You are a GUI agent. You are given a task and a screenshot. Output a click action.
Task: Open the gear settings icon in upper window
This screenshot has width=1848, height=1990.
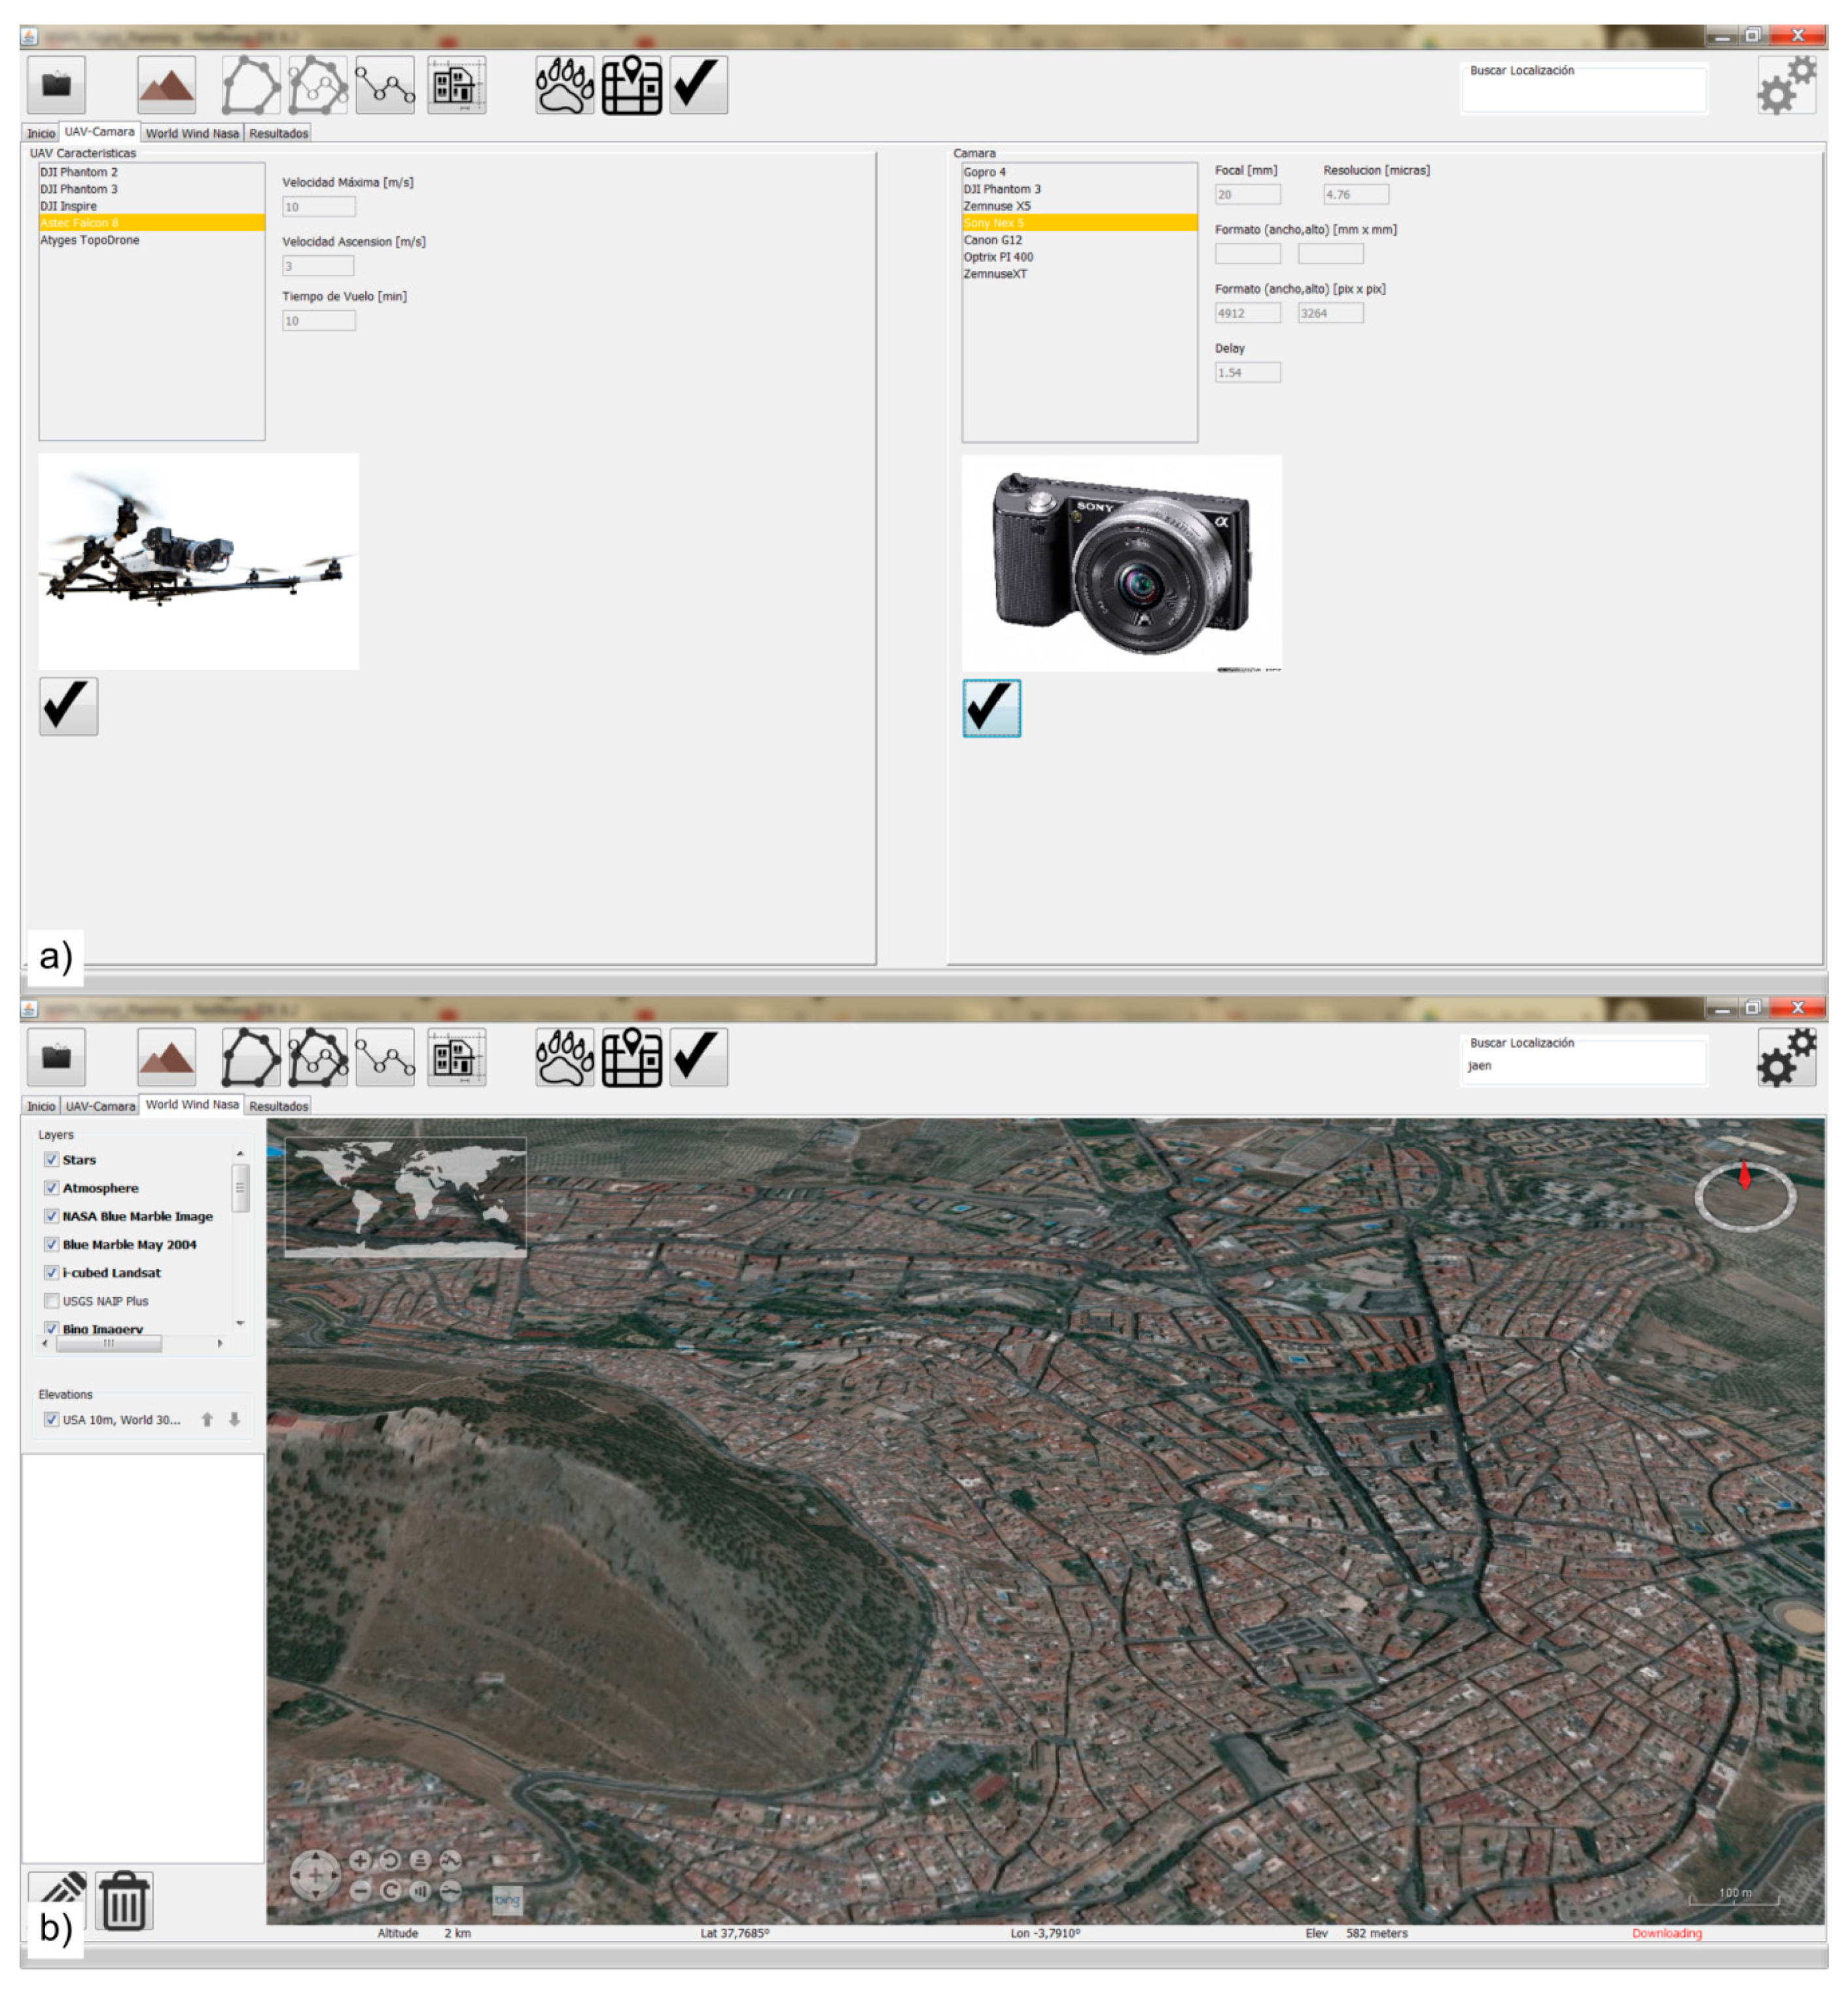1786,85
